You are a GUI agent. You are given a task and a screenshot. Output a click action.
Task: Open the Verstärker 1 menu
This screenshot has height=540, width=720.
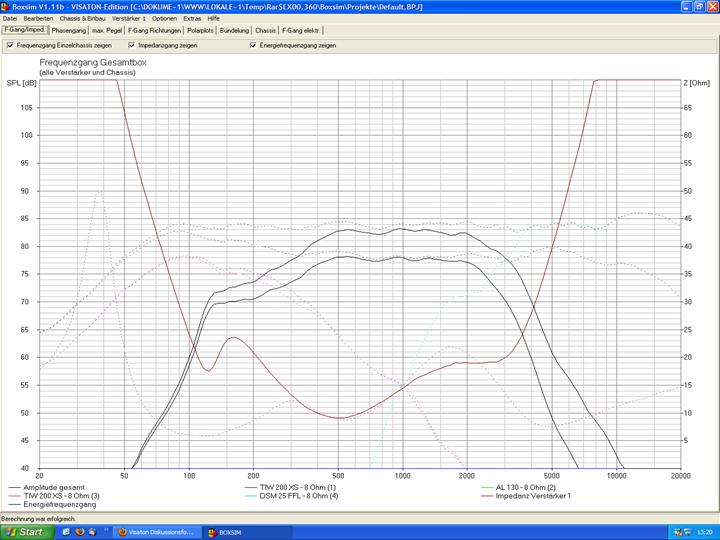(x=129, y=18)
